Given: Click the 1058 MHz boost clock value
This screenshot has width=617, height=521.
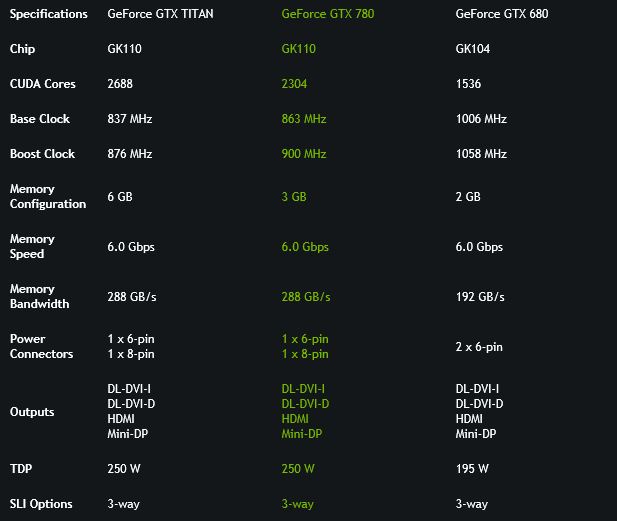Looking at the screenshot, I should click(481, 154).
